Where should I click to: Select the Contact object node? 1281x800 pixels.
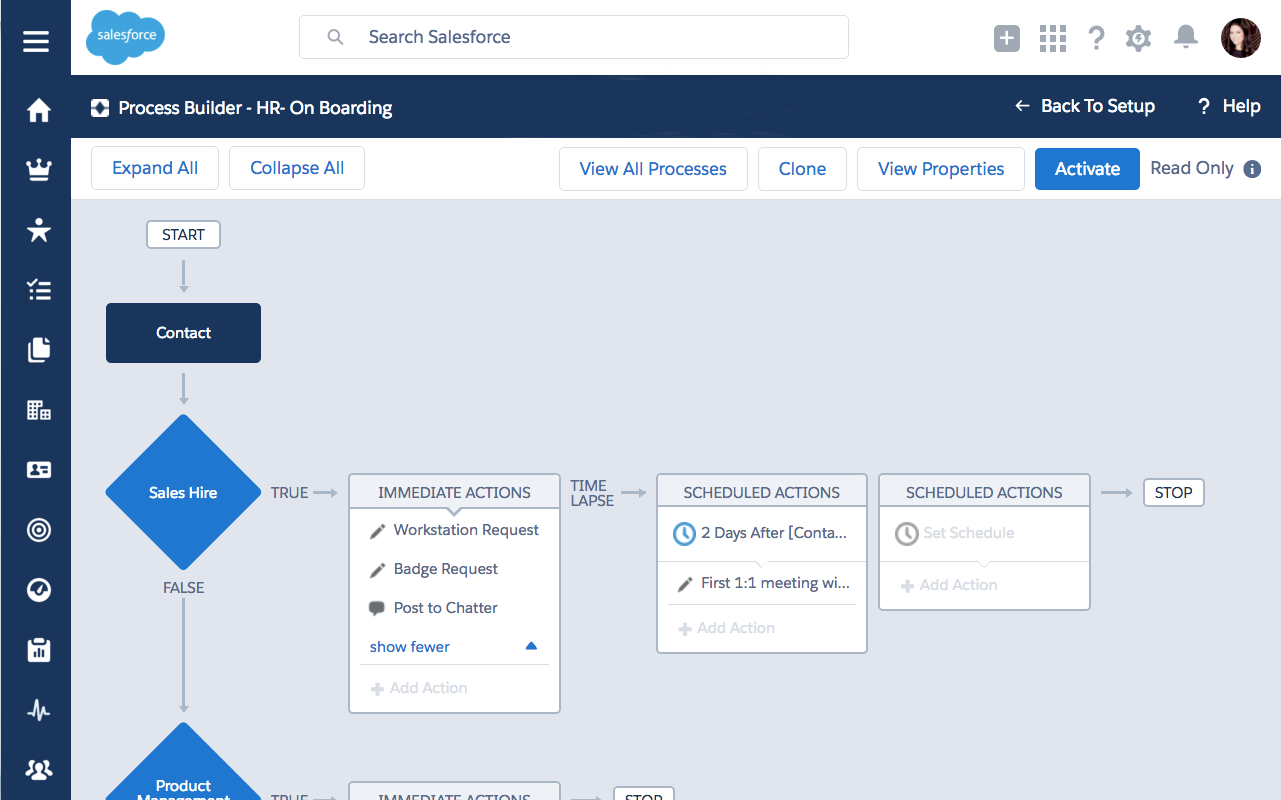pyautogui.click(x=183, y=333)
